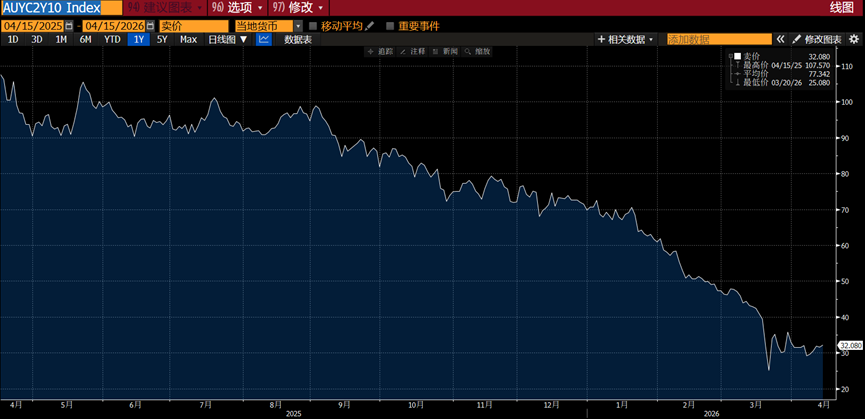Select the 6M time range
The height and width of the screenshot is (419, 865).
(x=85, y=40)
